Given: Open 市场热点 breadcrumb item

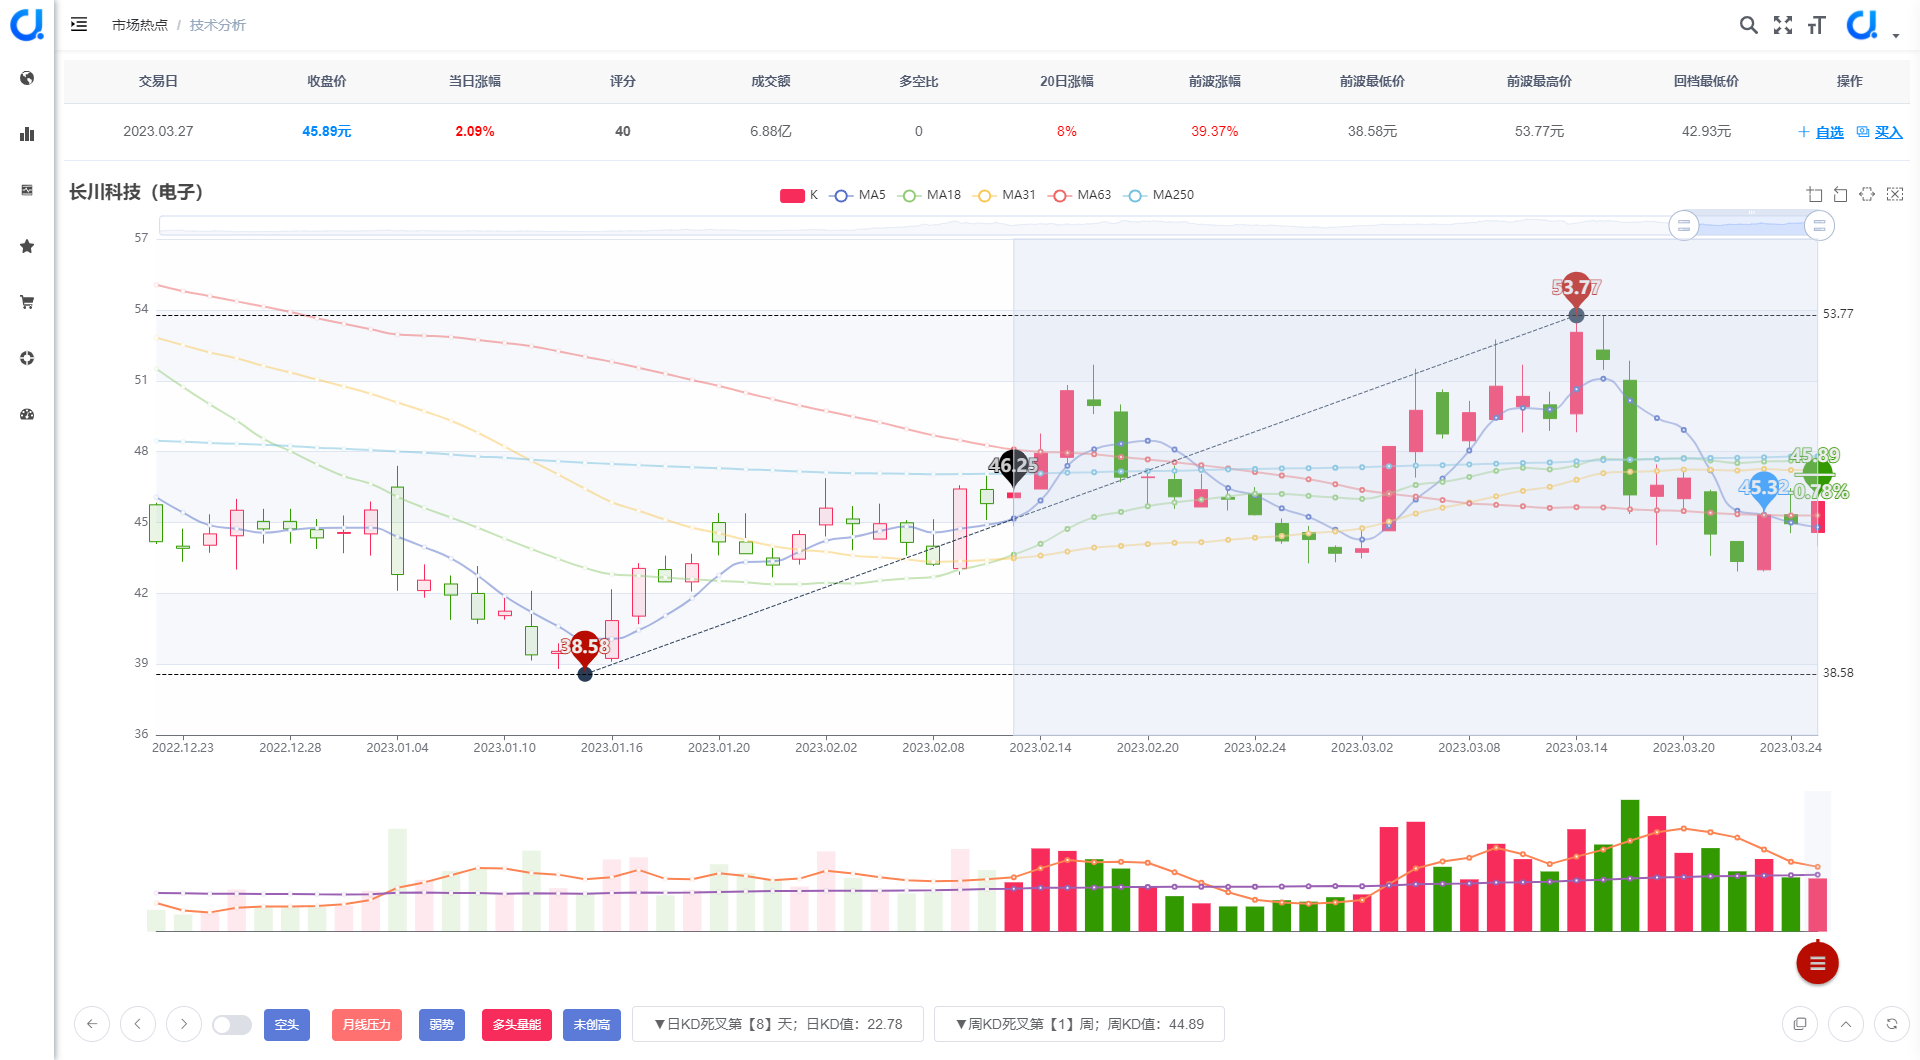Looking at the screenshot, I should (x=140, y=25).
